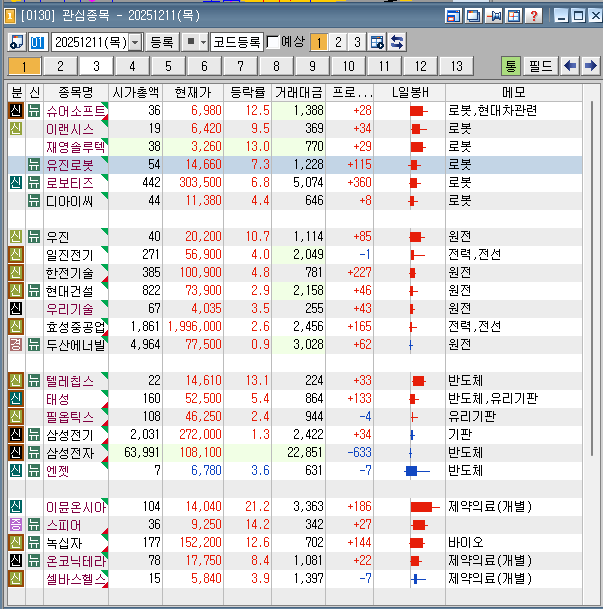The width and height of the screenshot is (603, 609).
Task: Click the 경 badge in 두산에너빌 row
Action: click(16, 345)
